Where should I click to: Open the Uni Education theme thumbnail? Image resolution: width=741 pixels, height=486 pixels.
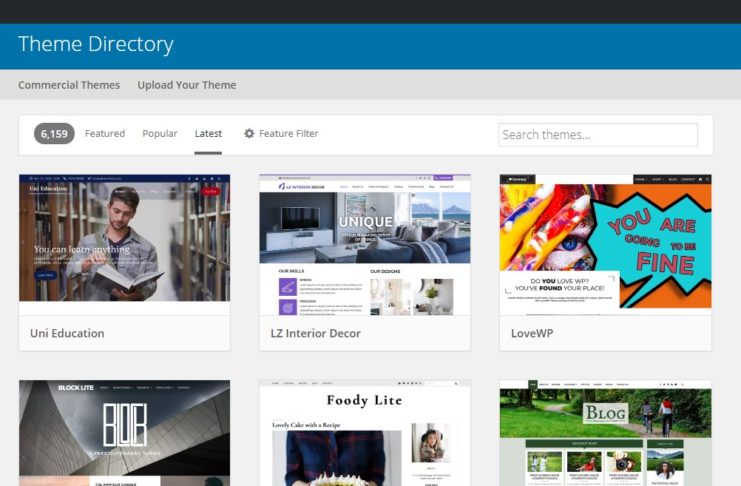tap(125, 244)
